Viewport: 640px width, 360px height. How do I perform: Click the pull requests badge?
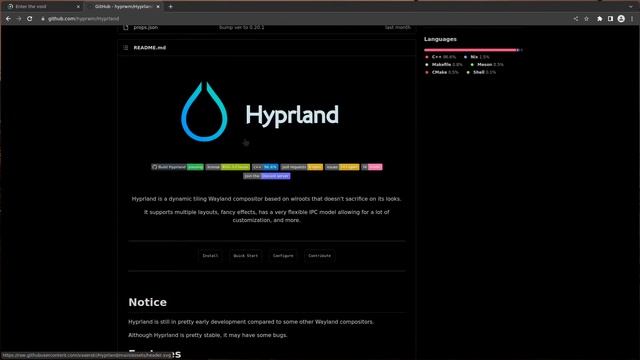(x=302, y=167)
